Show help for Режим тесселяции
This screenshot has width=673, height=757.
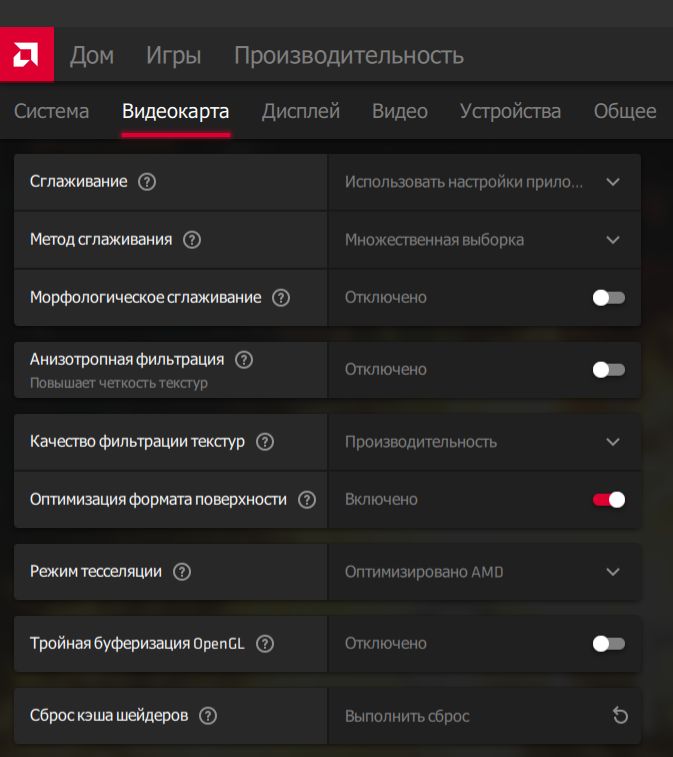pos(181,572)
